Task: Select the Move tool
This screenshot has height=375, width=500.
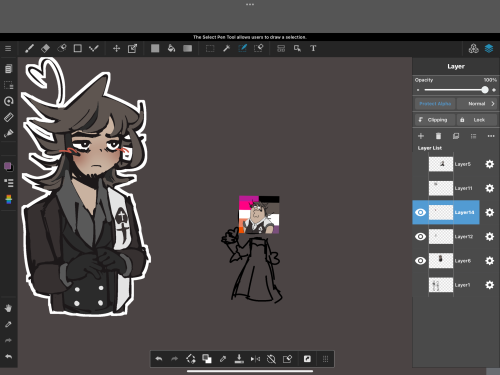Action: (116, 49)
